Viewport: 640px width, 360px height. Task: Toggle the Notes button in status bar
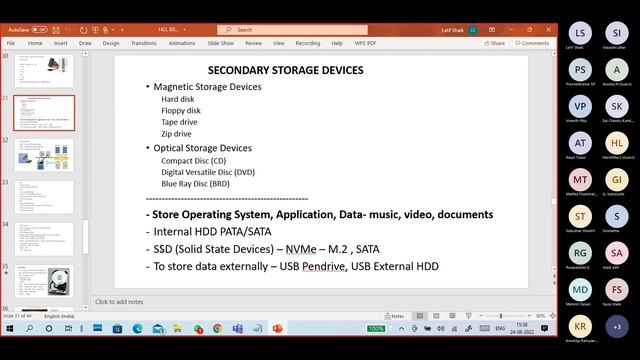pyautogui.click(x=394, y=316)
